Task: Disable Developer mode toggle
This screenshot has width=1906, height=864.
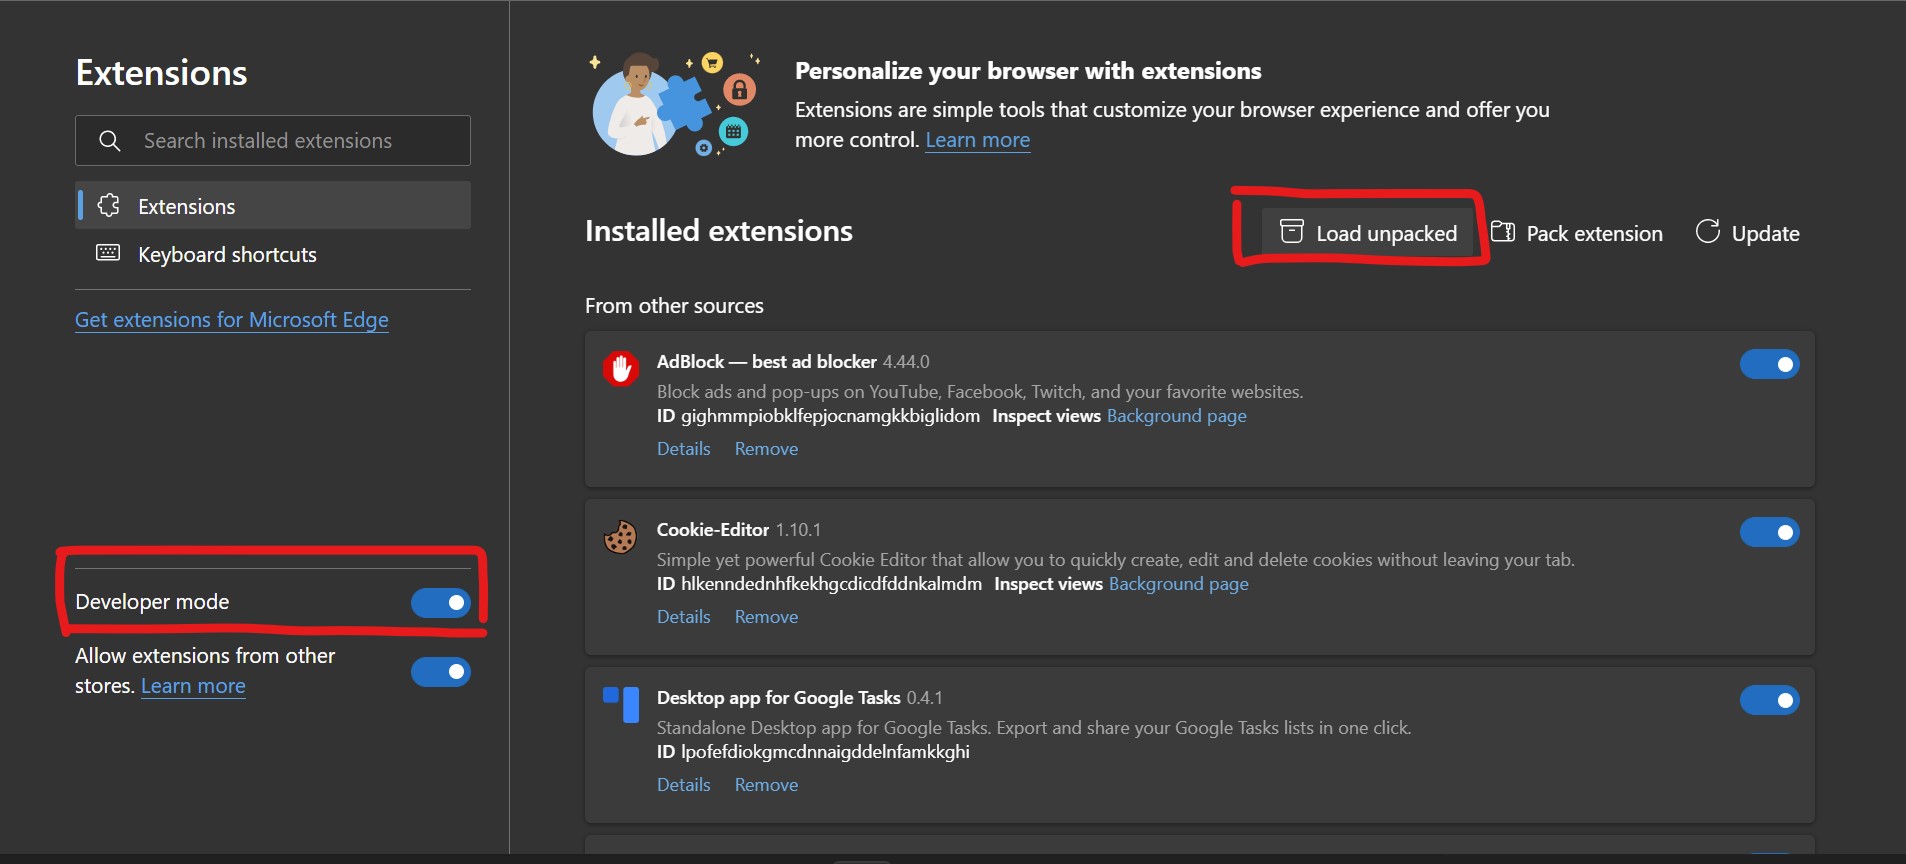Action: pos(441,602)
